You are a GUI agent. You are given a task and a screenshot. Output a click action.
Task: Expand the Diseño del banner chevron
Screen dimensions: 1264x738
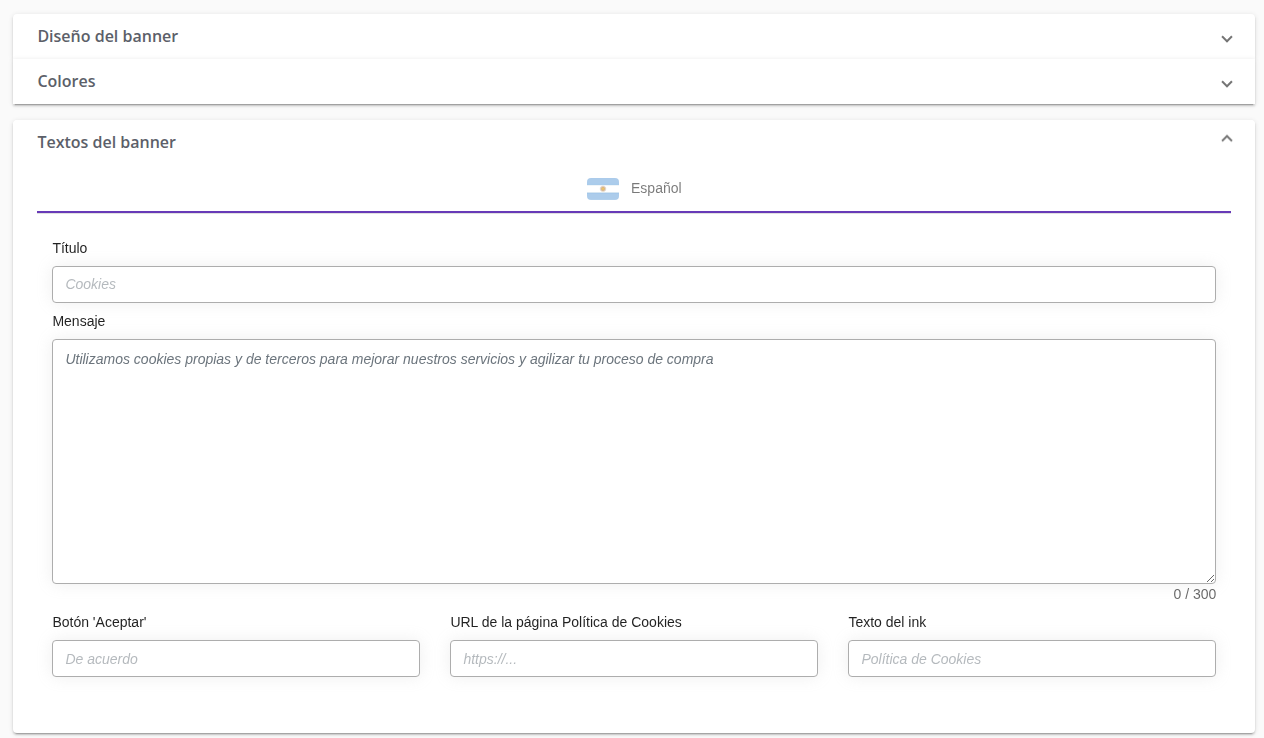pos(1226,39)
